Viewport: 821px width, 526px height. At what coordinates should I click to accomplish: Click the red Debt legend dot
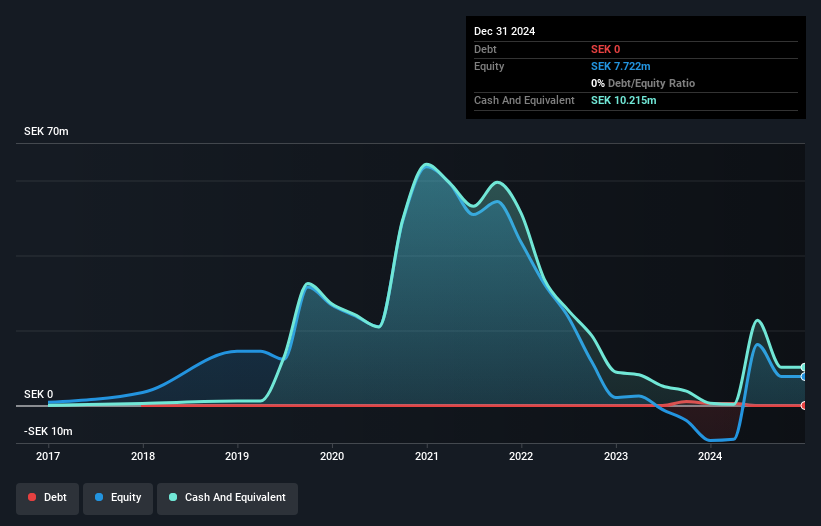[32, 497]
